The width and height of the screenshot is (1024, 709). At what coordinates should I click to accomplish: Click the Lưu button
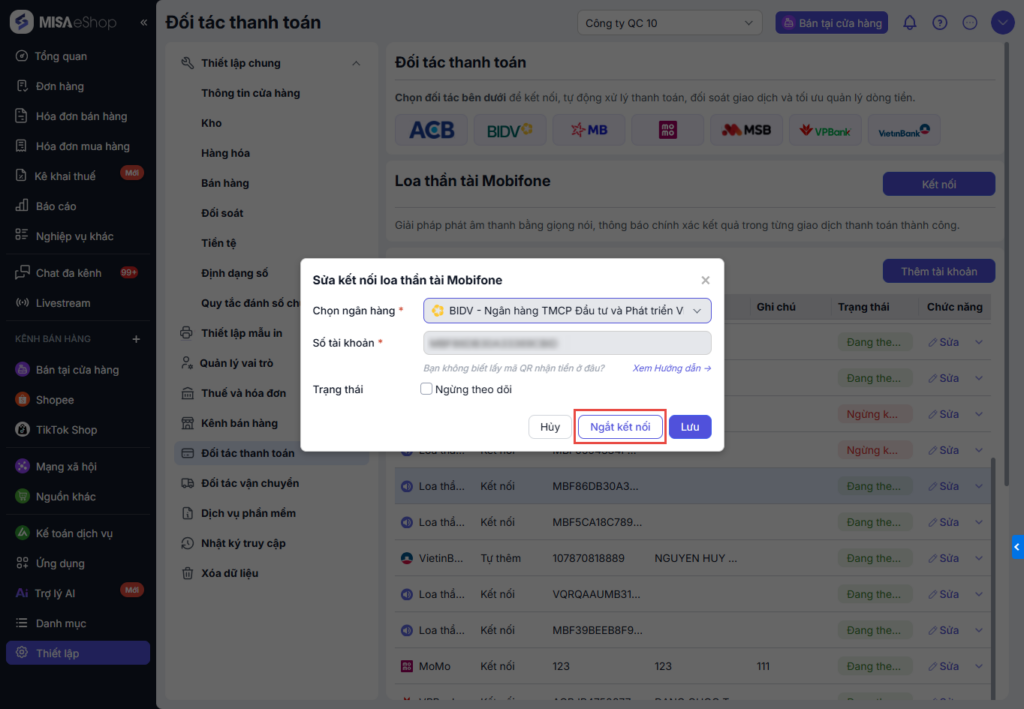(690, 427)
